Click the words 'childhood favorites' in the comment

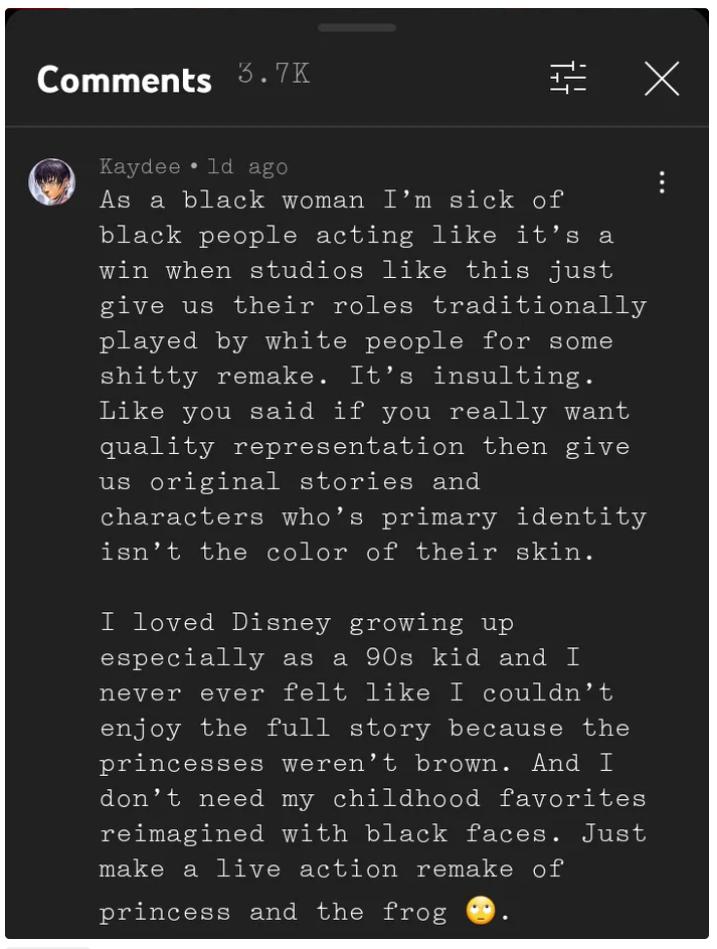pyautogui.click(x=489, y=798)
